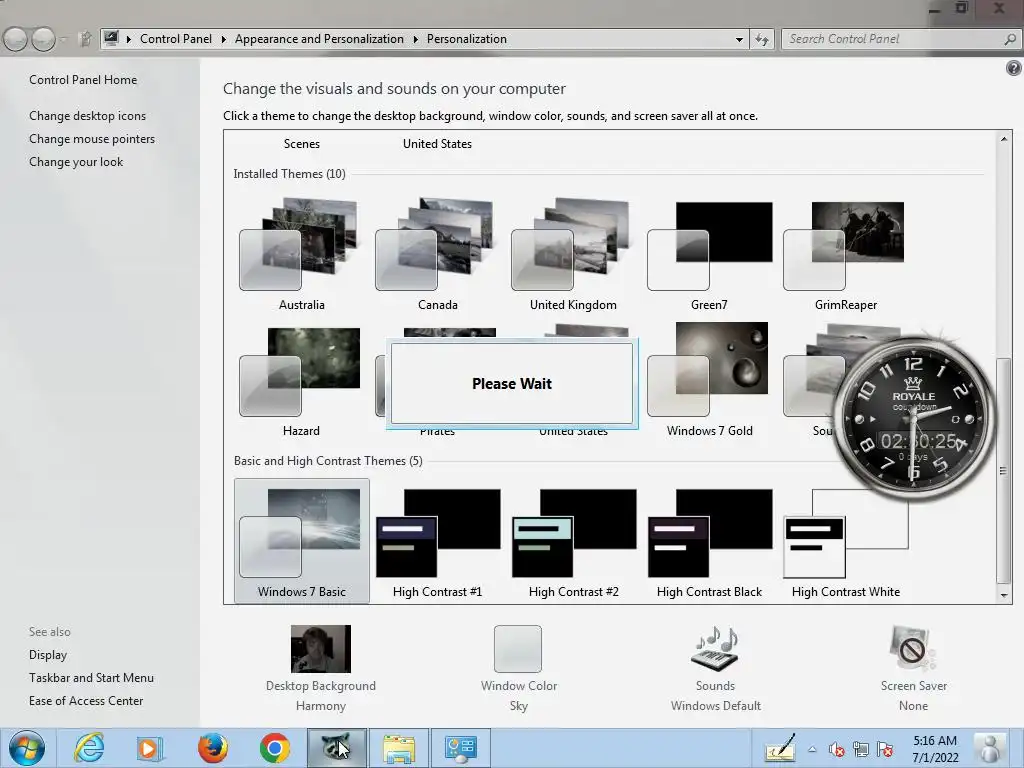Click the search magnifier icon
Image resolution: width=1024 pixels, height=768 pixels.
(1010, 39)
